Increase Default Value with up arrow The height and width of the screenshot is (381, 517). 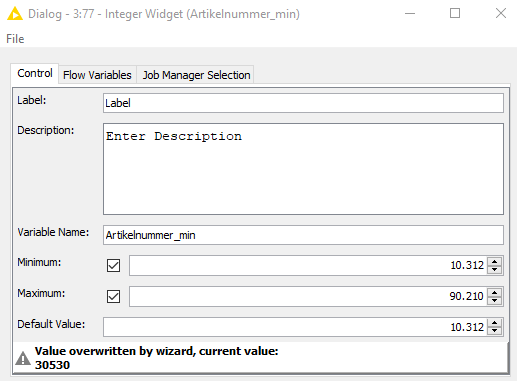tap(495, 323)
